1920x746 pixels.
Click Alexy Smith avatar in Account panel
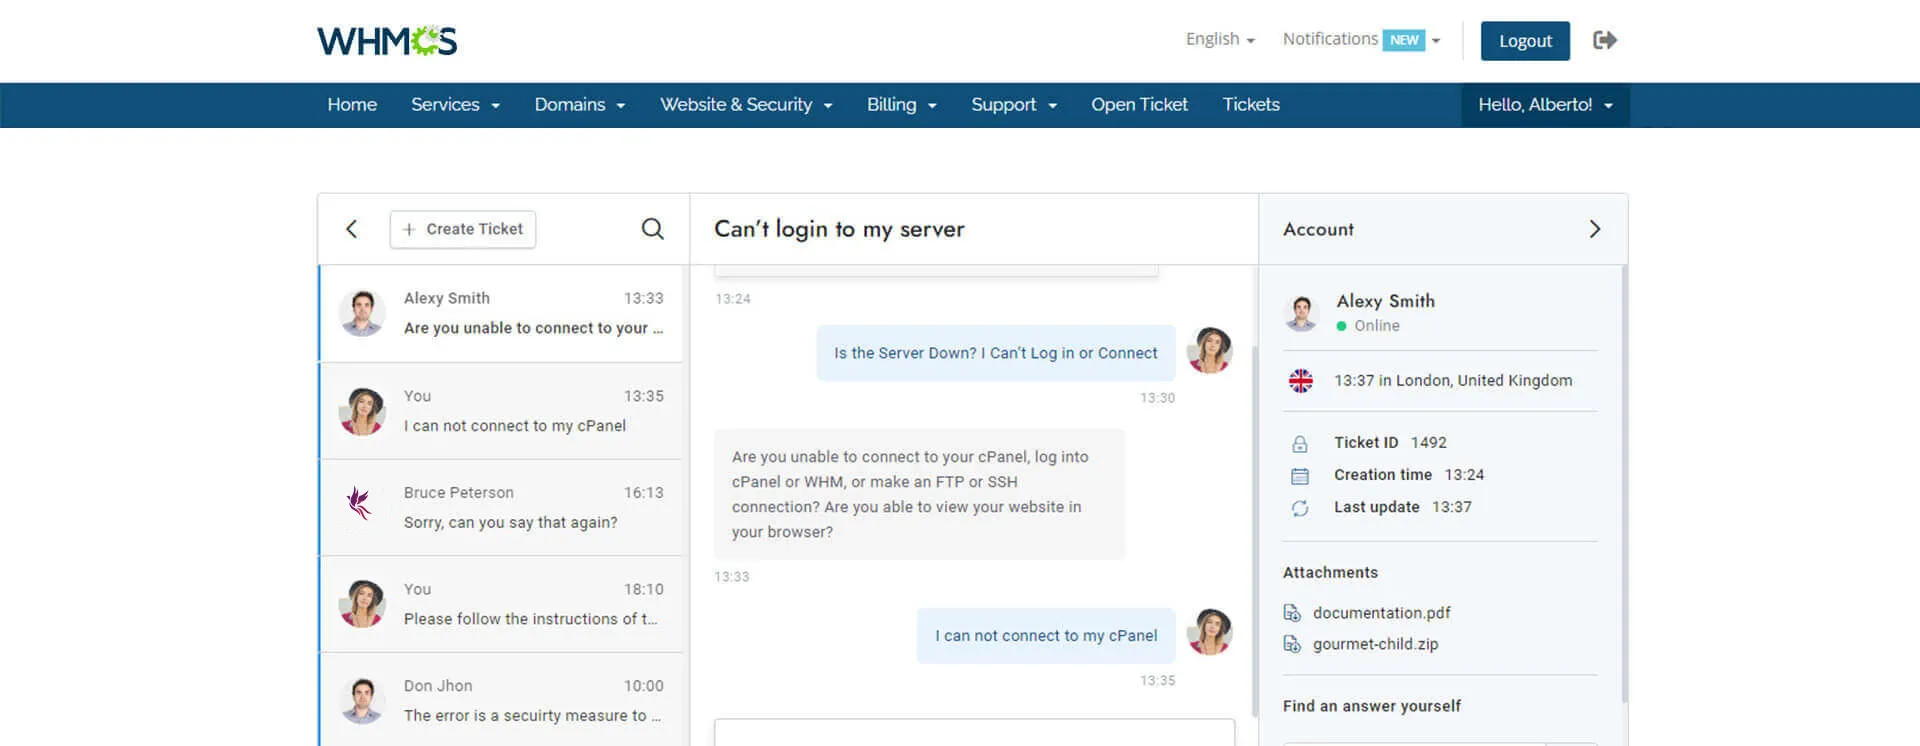pos(1301,313)
